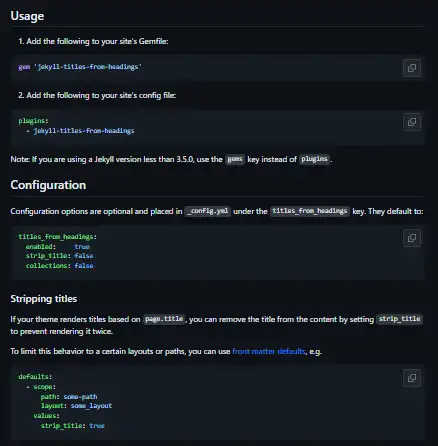The image size is (438, 446).
Task: Click the Stripping titles heading
Action: tap(44, 299)
